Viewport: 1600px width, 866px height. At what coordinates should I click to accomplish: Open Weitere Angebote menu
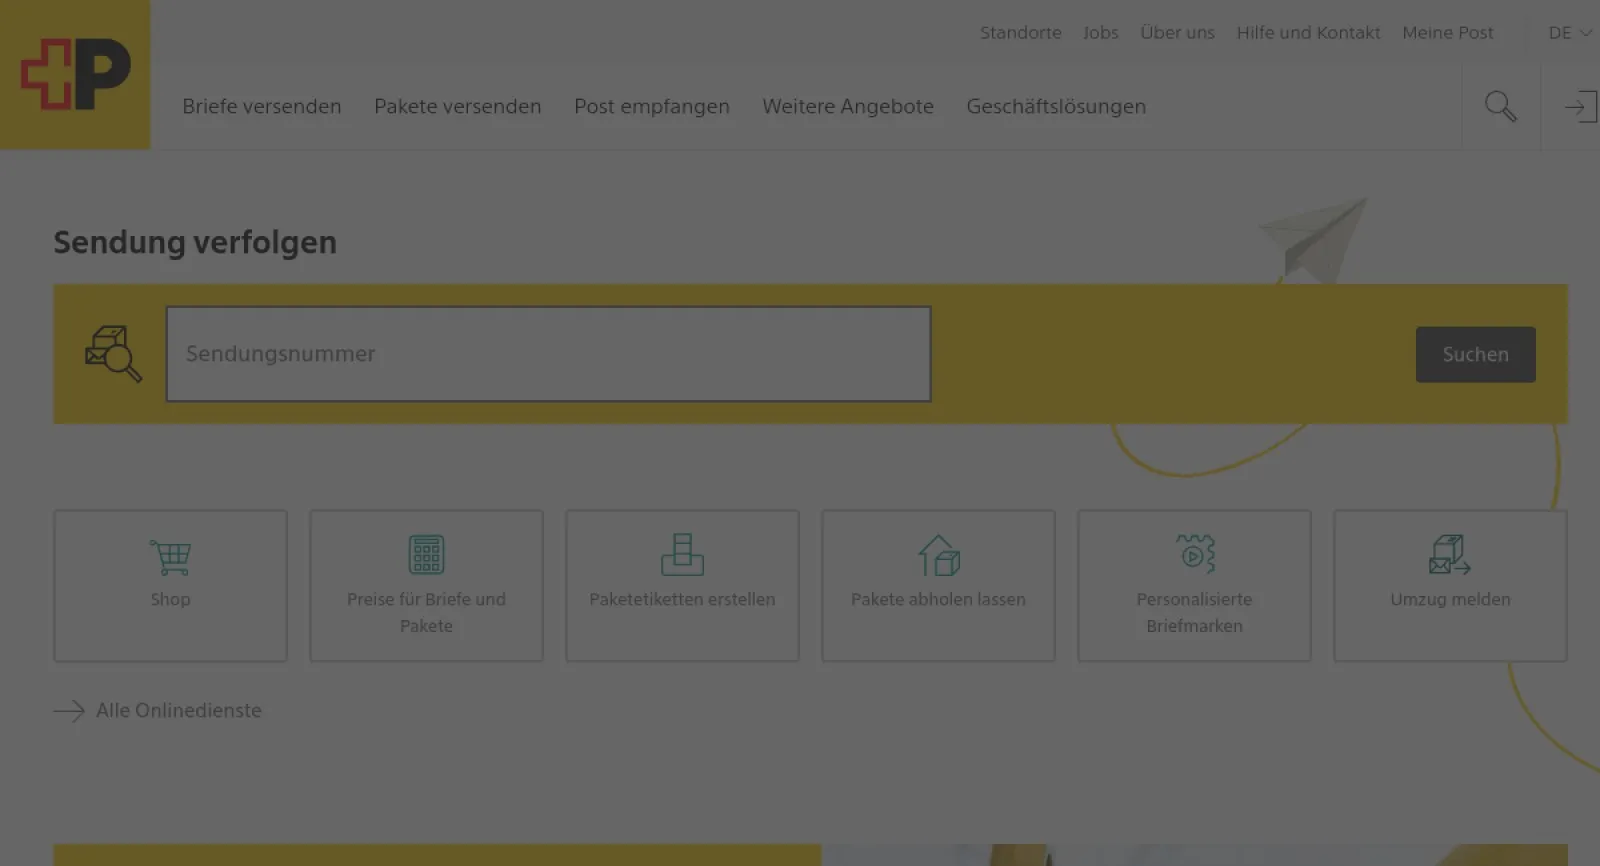pos(848,106)
